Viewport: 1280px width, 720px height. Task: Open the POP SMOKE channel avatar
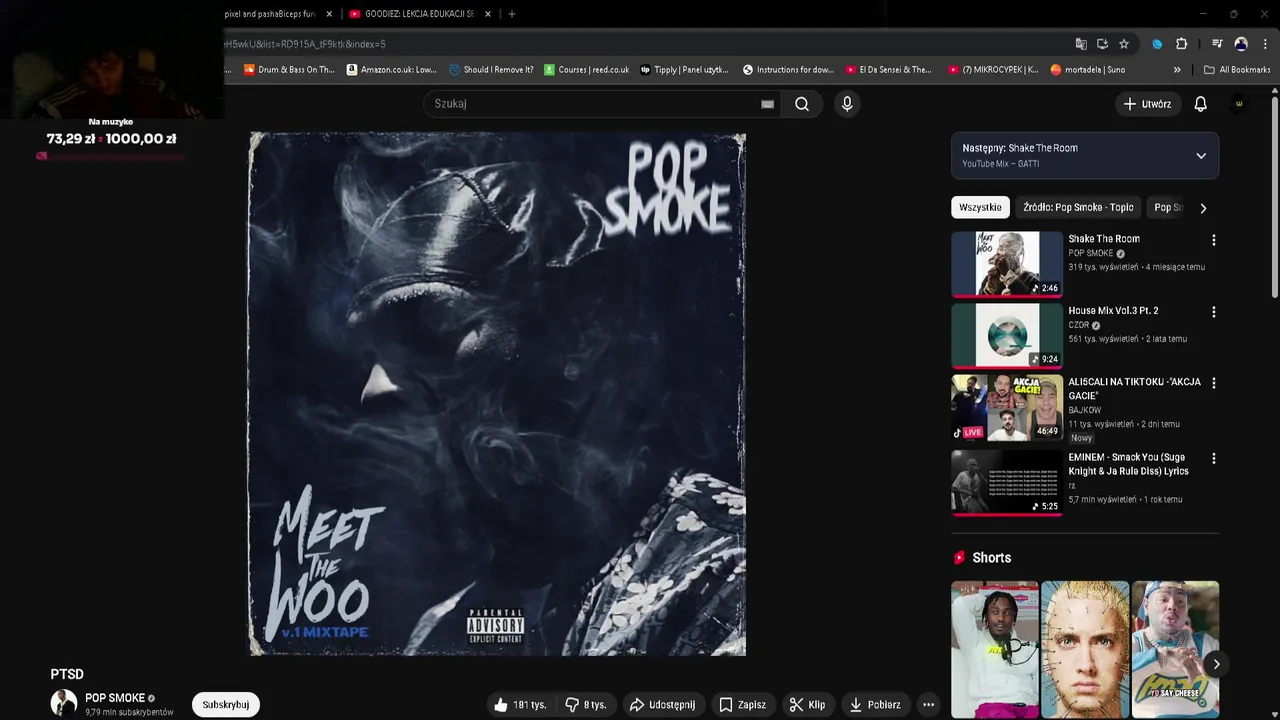(x=64, y=703)
